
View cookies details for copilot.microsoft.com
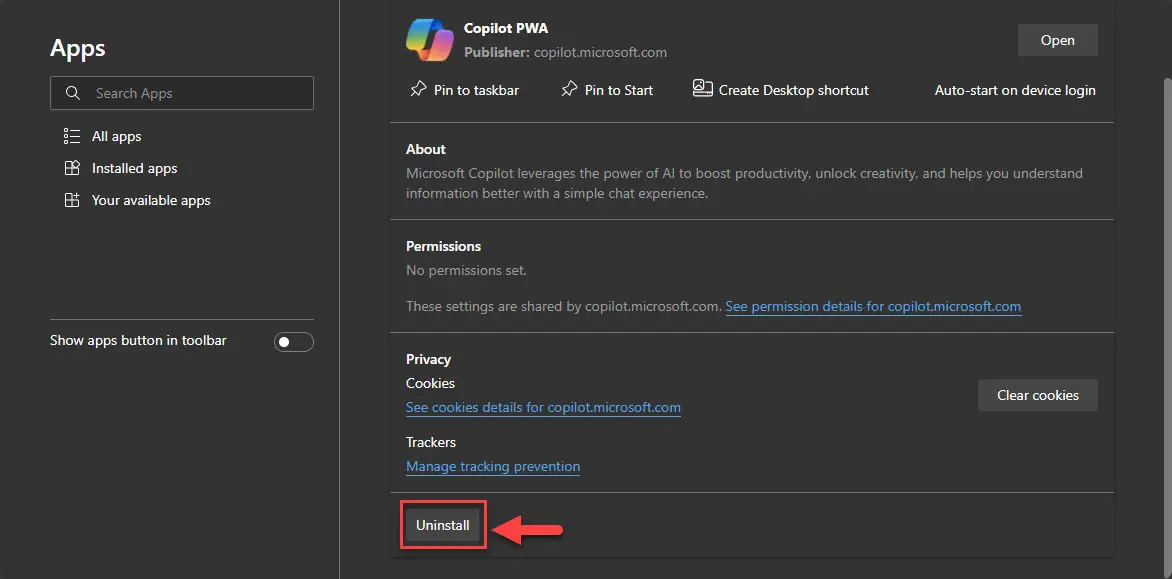[x=543, y=407]
